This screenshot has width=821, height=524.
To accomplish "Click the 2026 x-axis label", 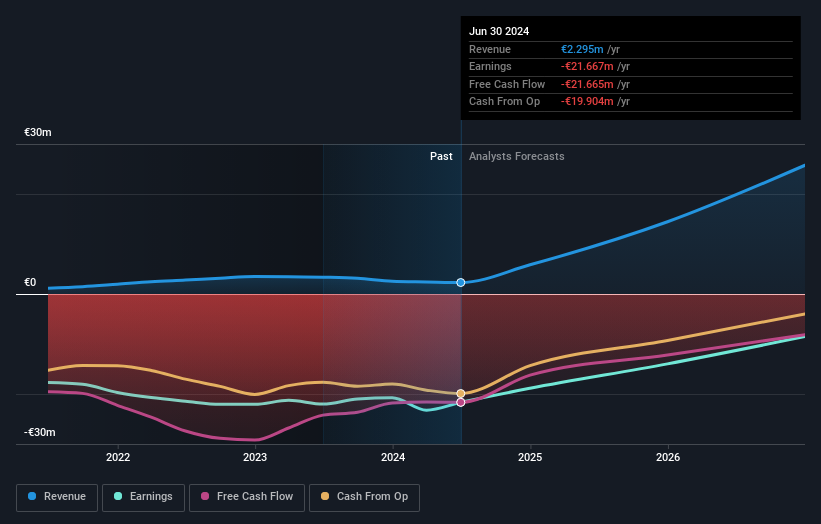I will click(668, 457).
